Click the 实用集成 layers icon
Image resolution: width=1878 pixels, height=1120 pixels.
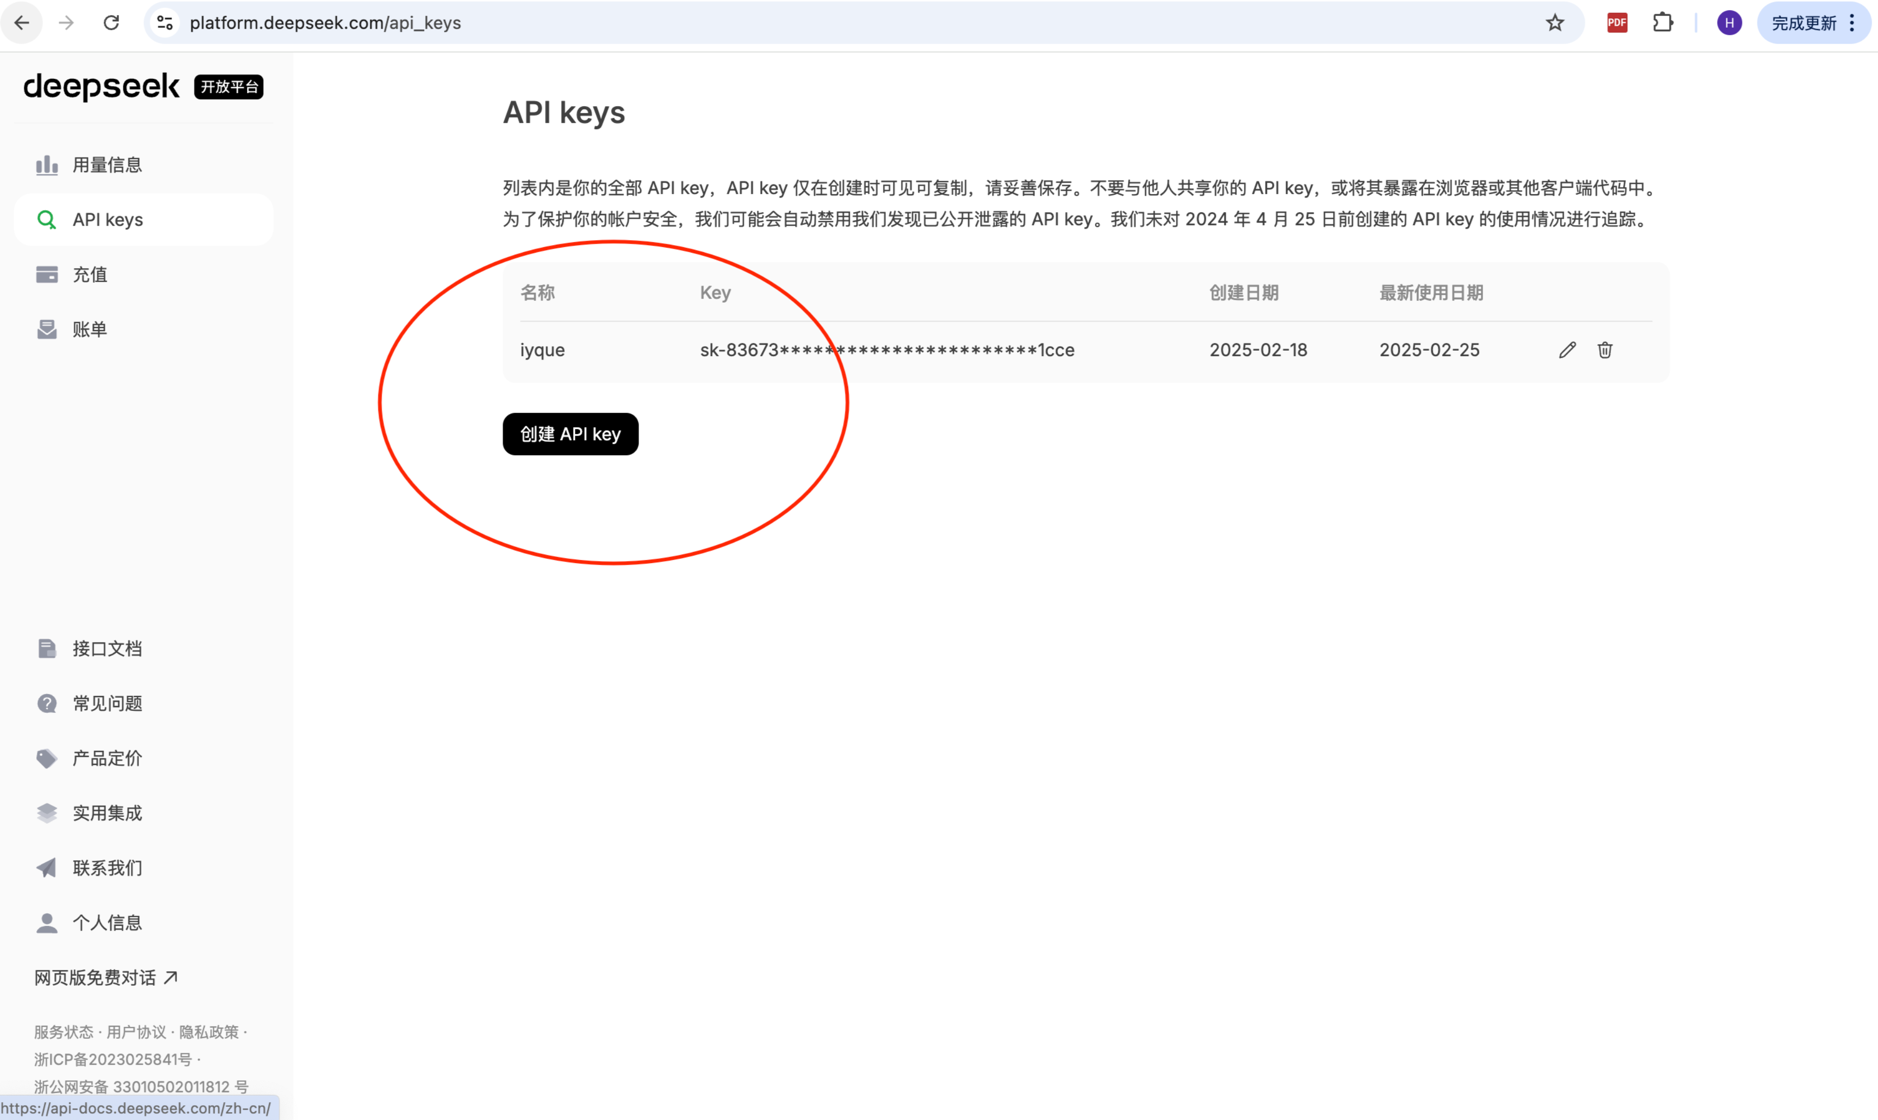coord(47,814)
